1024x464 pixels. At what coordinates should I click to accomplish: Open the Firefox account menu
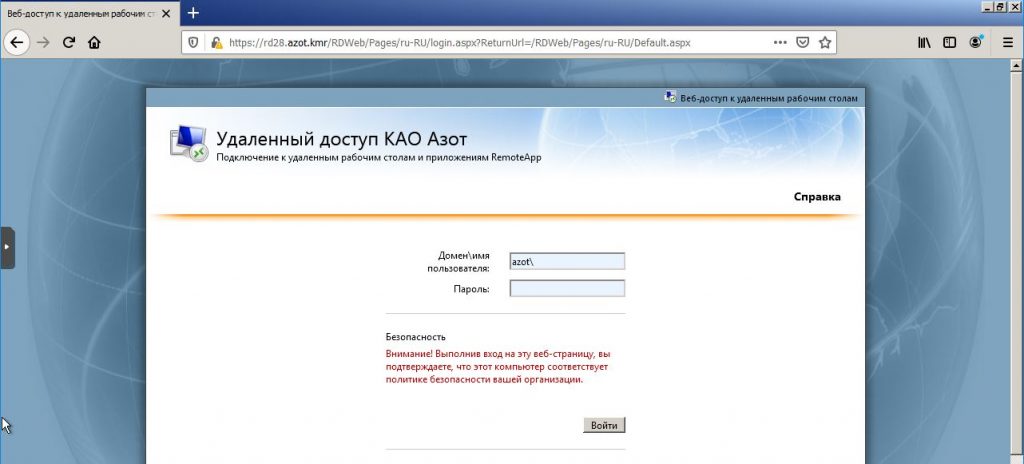pyautogui.click(x=976, y=42)
